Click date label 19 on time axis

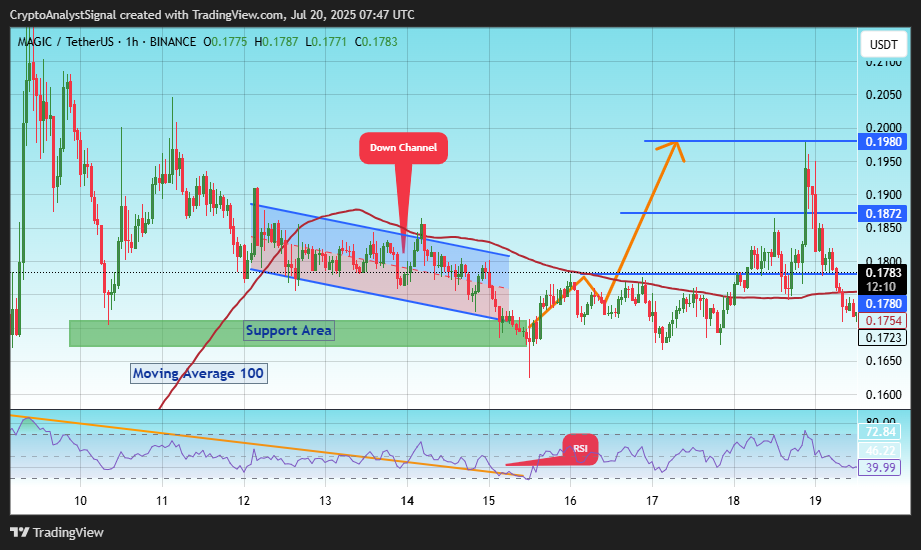[x=815, y=501]
